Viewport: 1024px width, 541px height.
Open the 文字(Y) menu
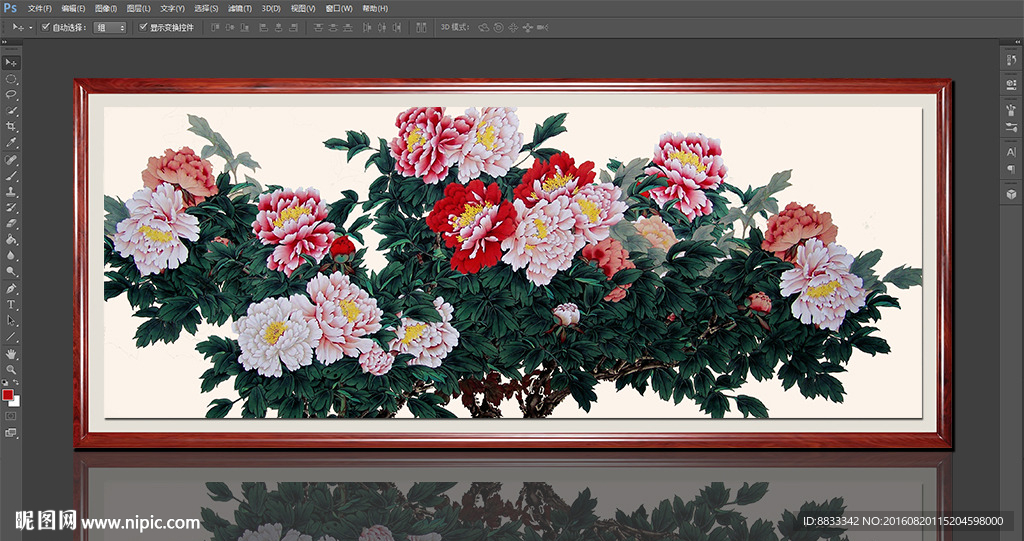coord(172,8)
